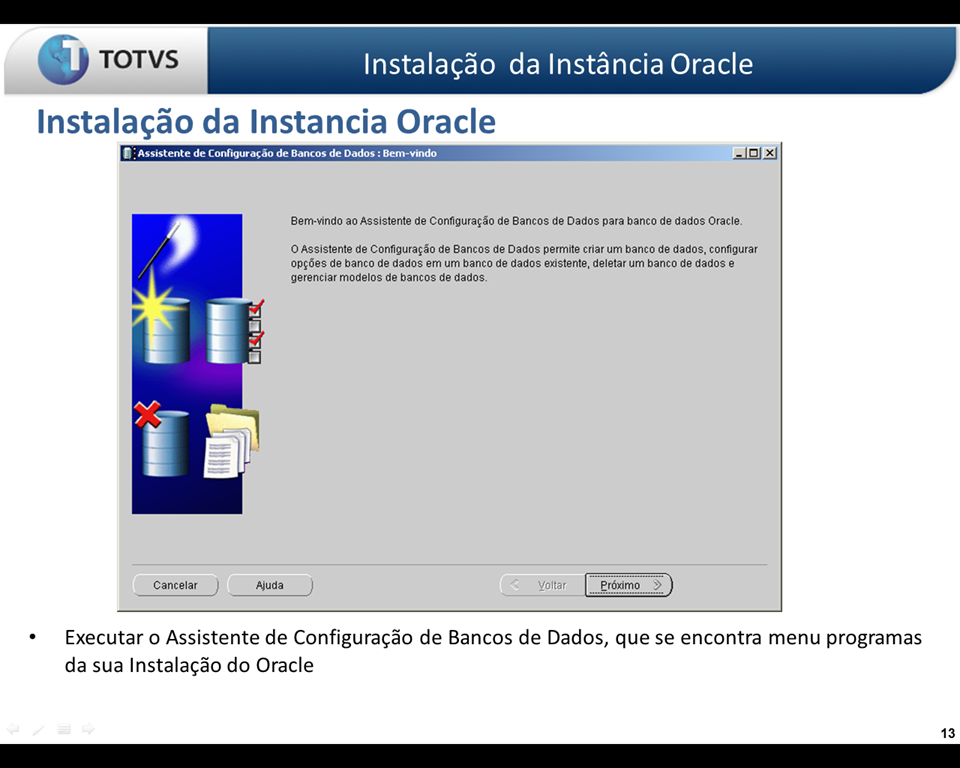Screen dimensions: 960x768
Task: Open the slideshow menu icon
Action: (64, 729)
